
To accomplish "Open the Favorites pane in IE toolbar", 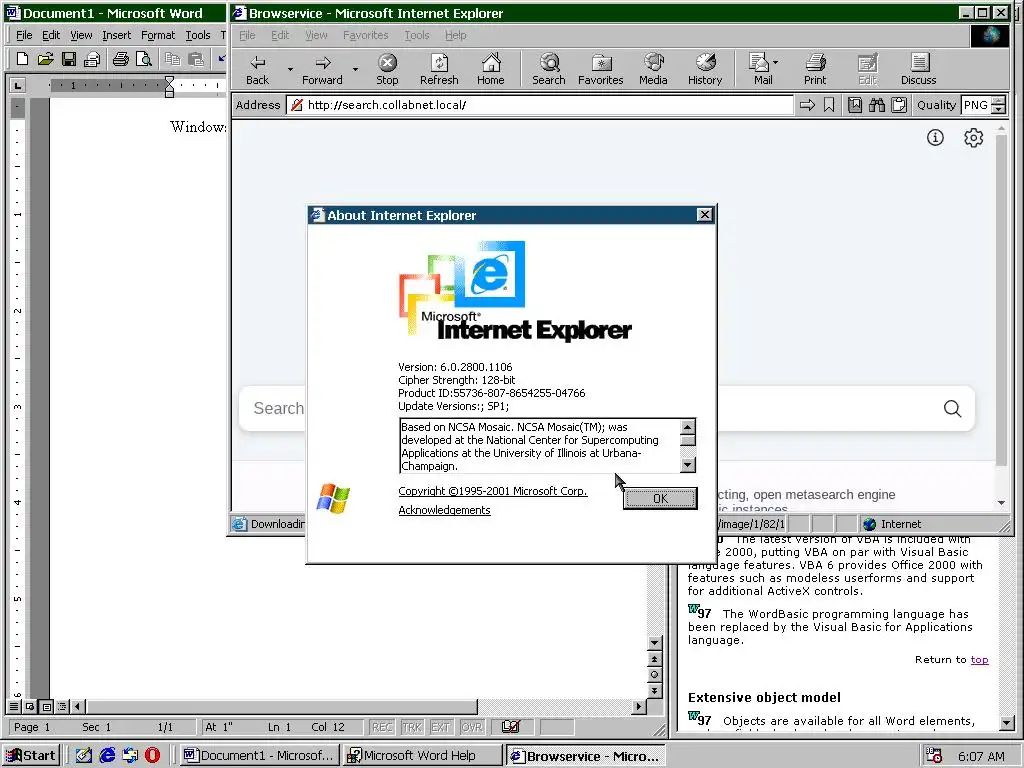I will (601, 70).
